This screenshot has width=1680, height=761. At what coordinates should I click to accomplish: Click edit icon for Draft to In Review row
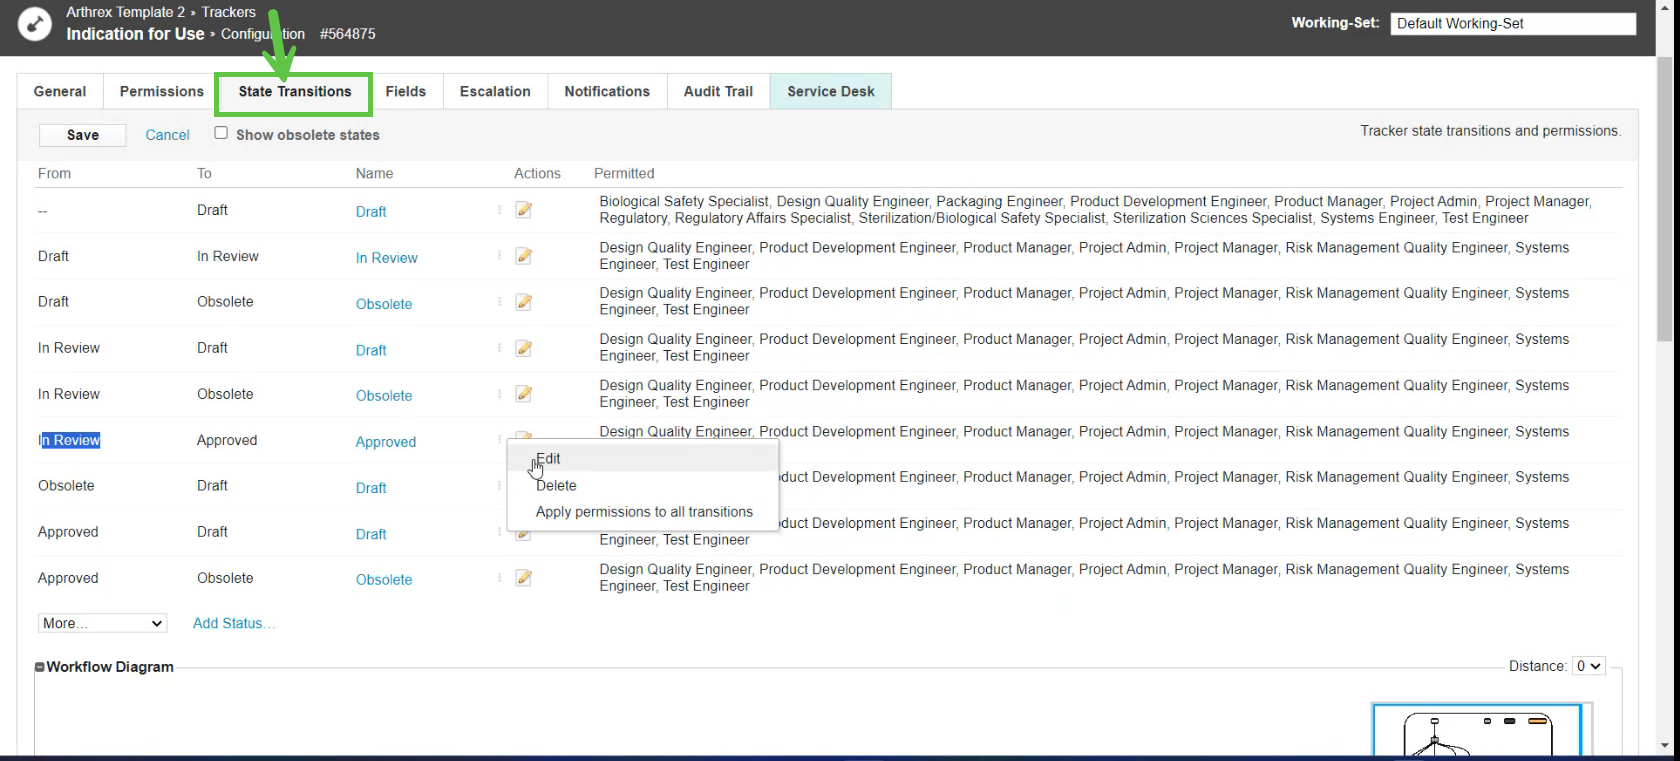click(523, 256)
